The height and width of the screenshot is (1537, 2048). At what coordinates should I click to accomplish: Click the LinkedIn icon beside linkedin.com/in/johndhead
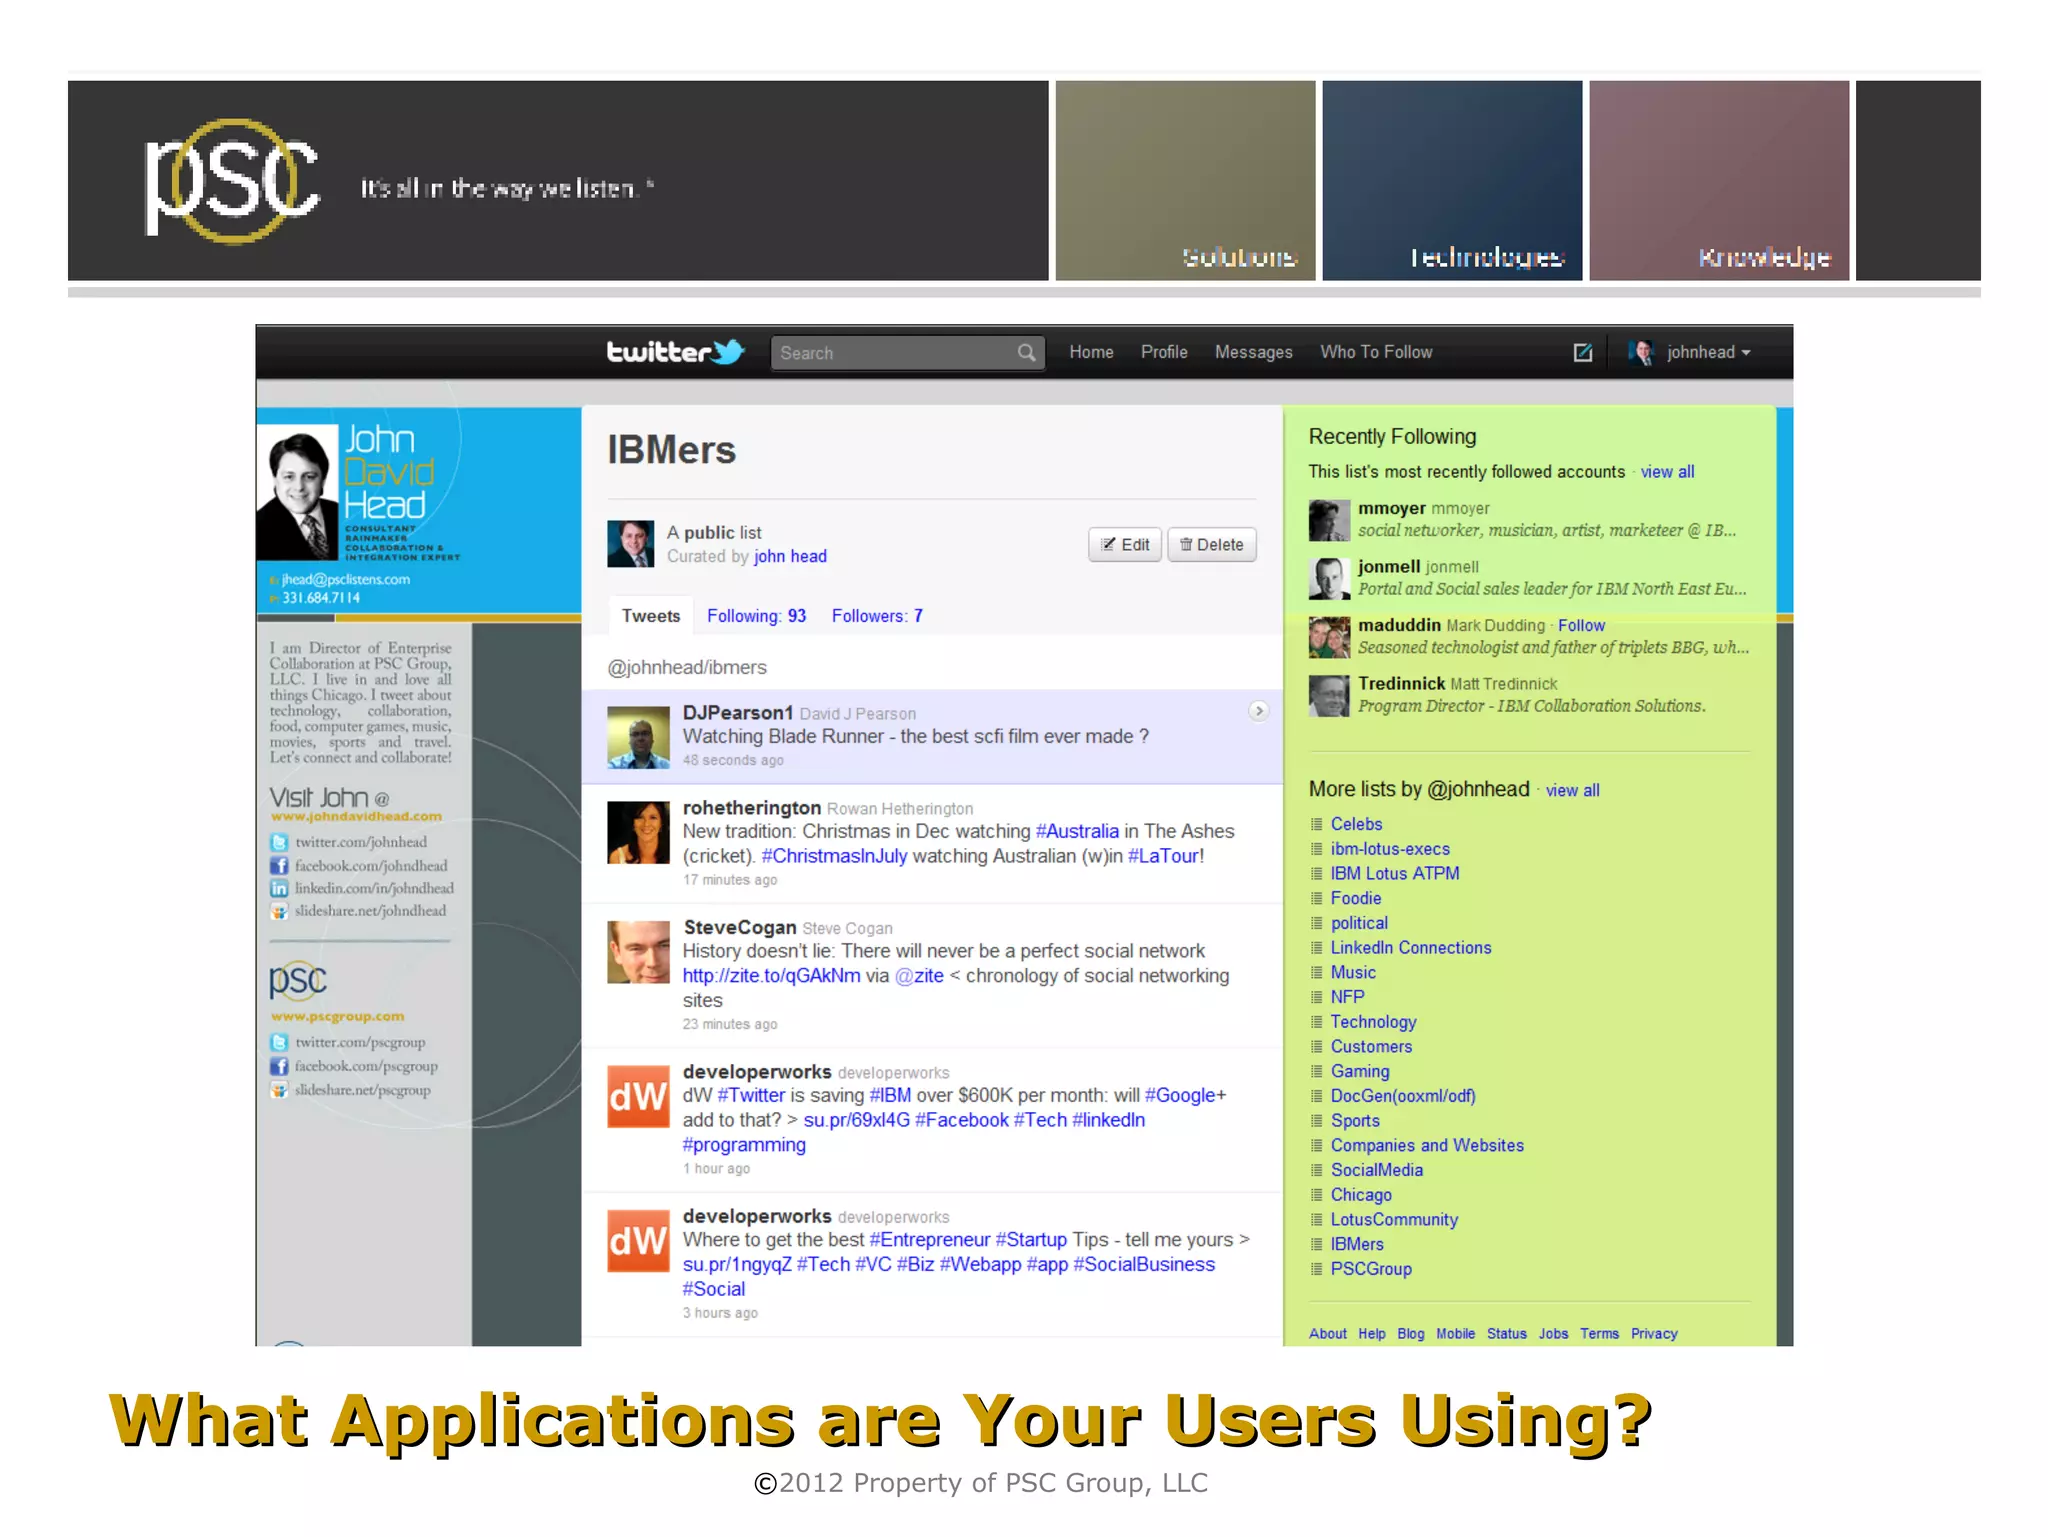click(279, 888)
